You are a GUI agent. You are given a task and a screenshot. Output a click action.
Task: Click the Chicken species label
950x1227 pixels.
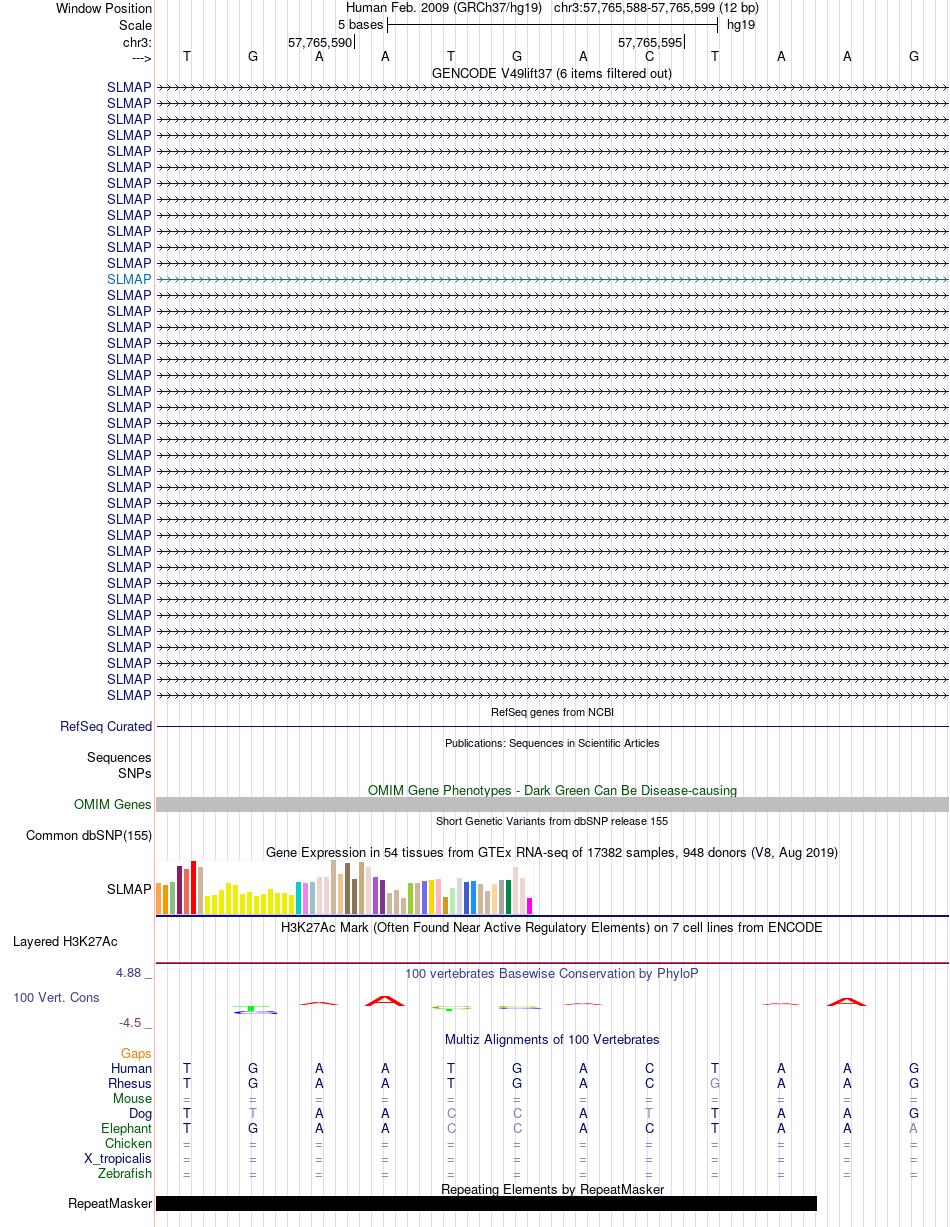pyautogui.click(x=129, y=1143)
